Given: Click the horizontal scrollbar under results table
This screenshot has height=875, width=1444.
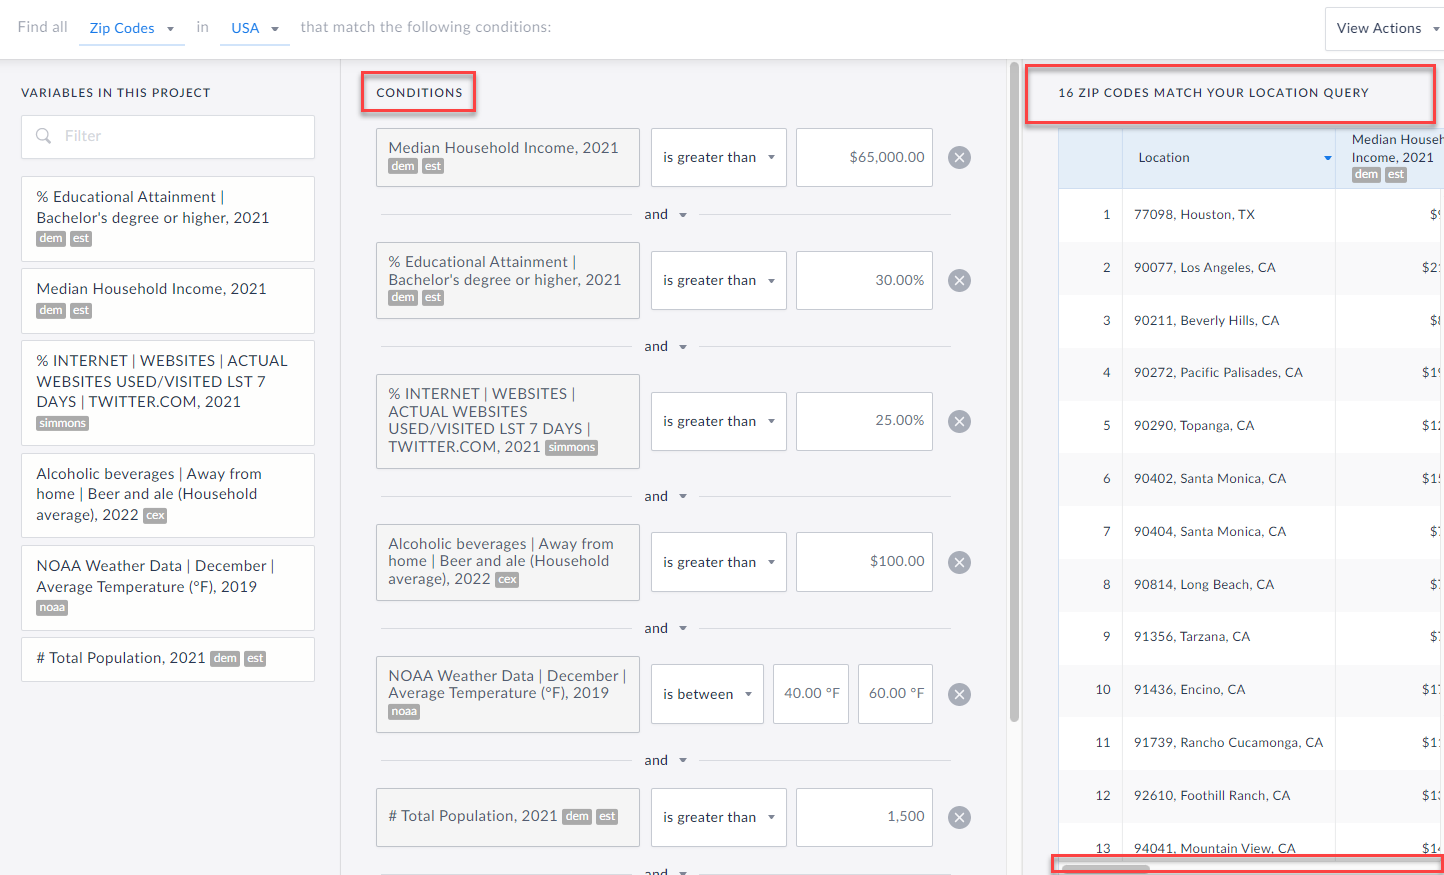Looking at the screenshot, I should click(1105, 867).
